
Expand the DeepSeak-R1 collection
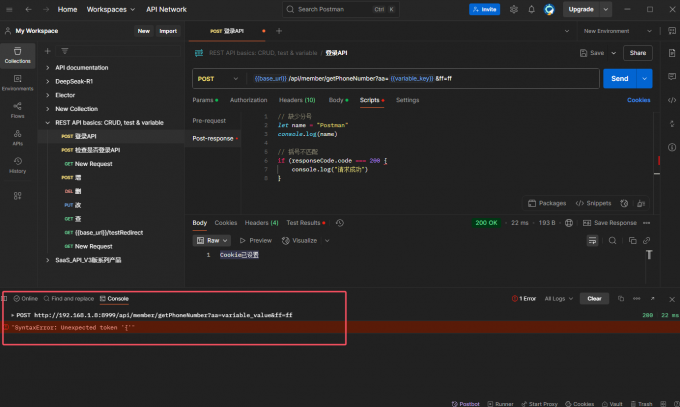click(x=48, y=81)
